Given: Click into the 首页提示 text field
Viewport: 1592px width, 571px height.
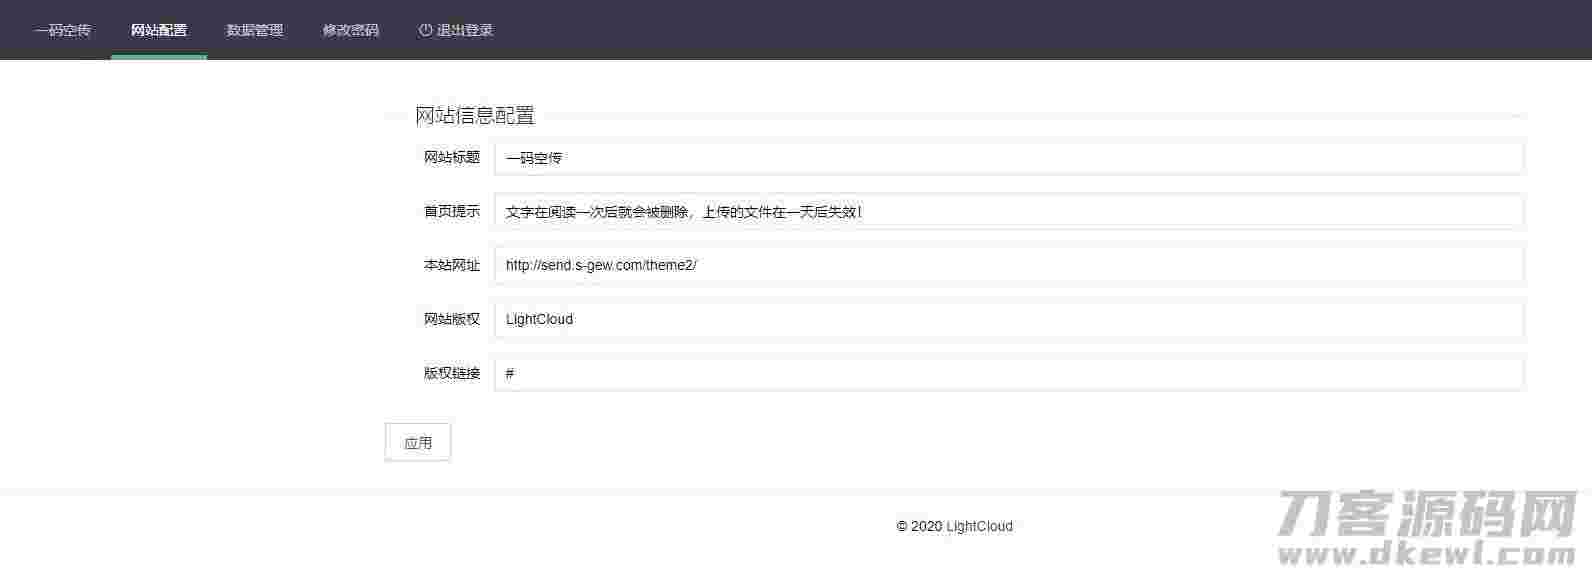Looking at the screenshot, I should (x=1009, y=211).
